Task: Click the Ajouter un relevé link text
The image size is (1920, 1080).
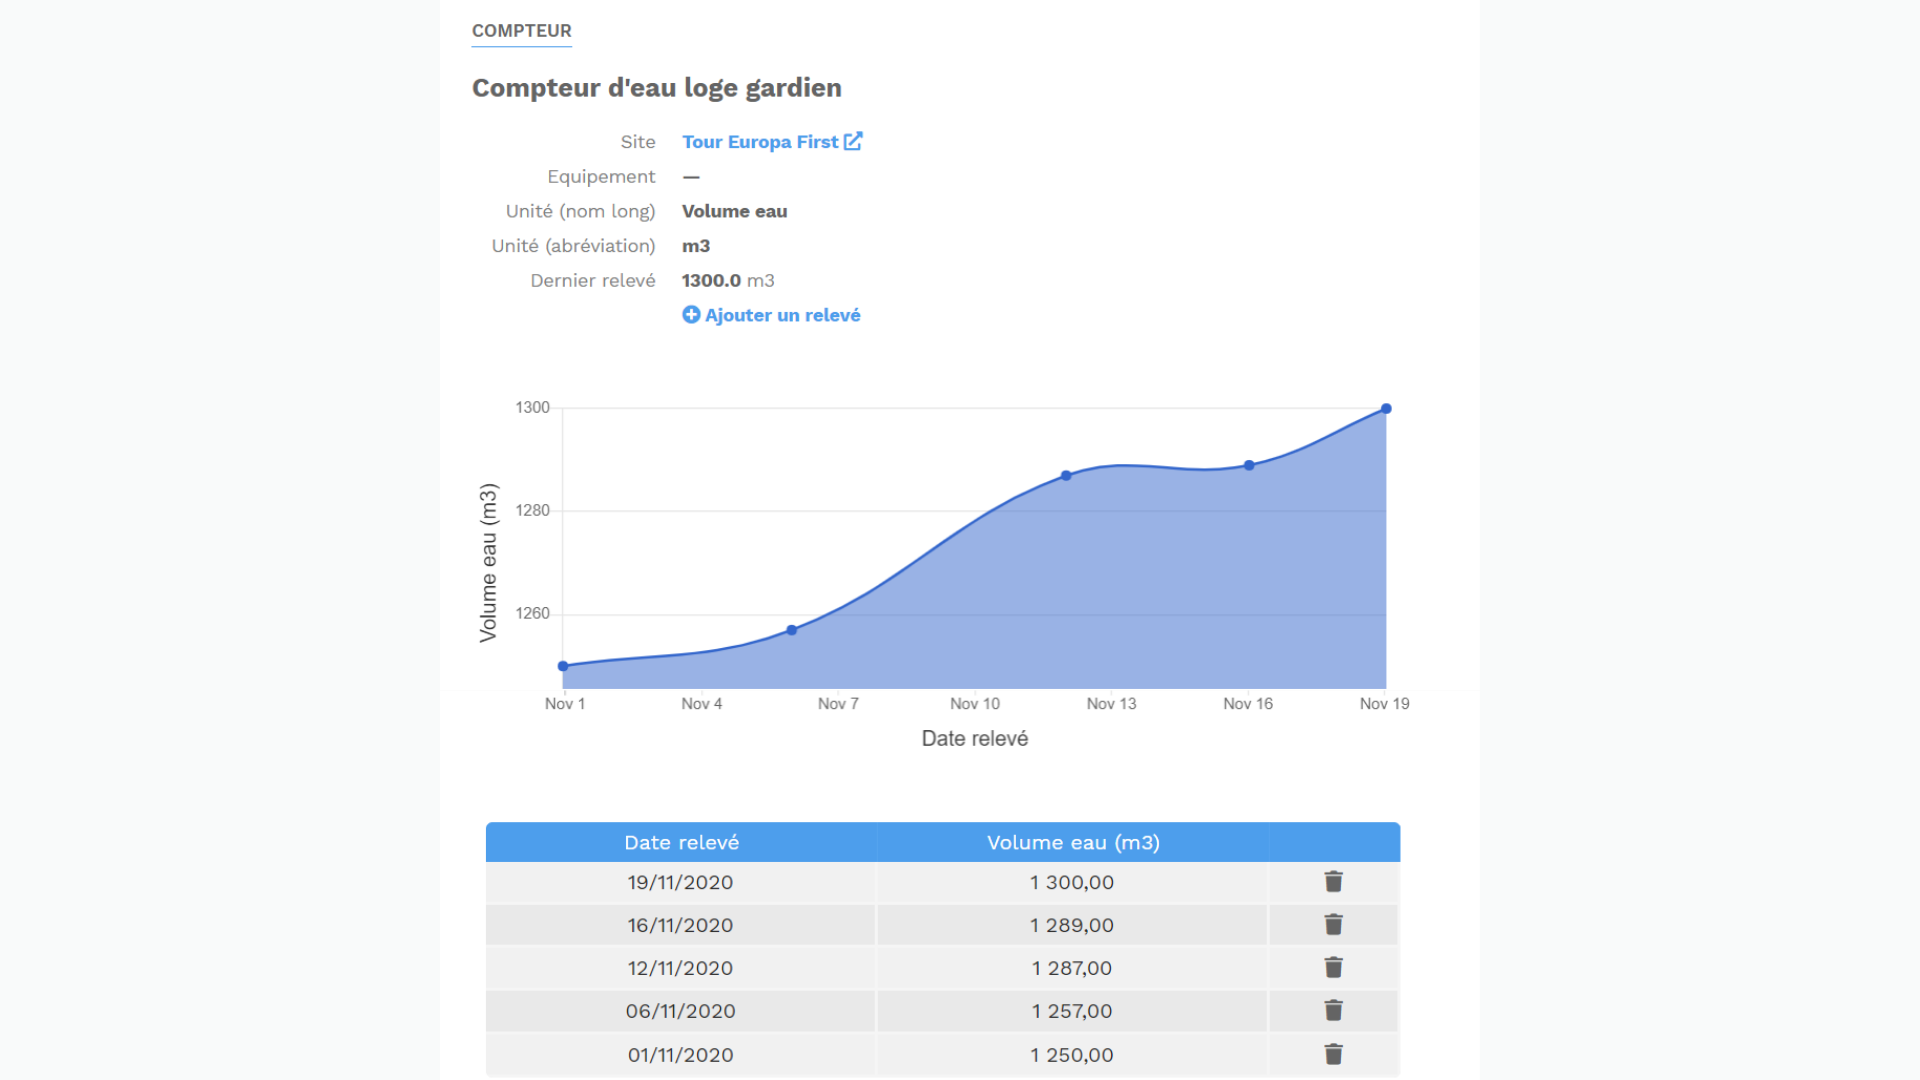Action: (782, 315)
